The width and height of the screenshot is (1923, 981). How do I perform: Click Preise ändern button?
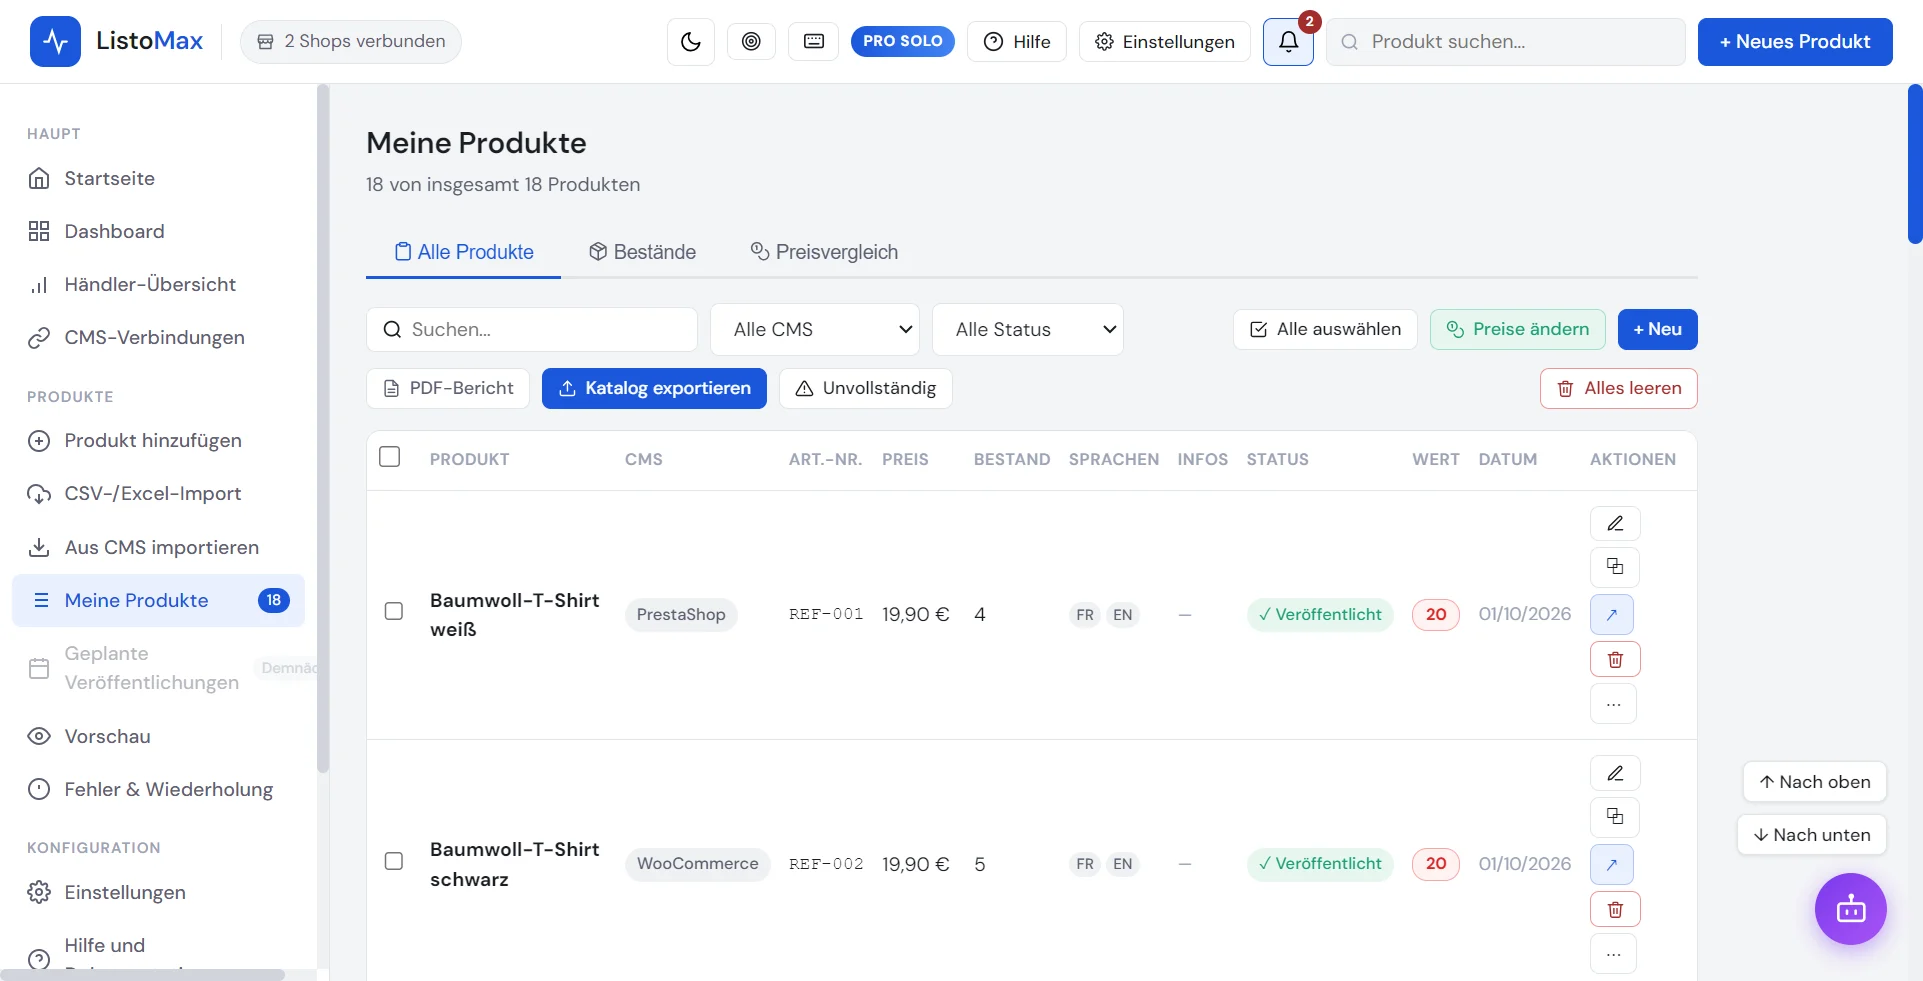[1518, 330]
